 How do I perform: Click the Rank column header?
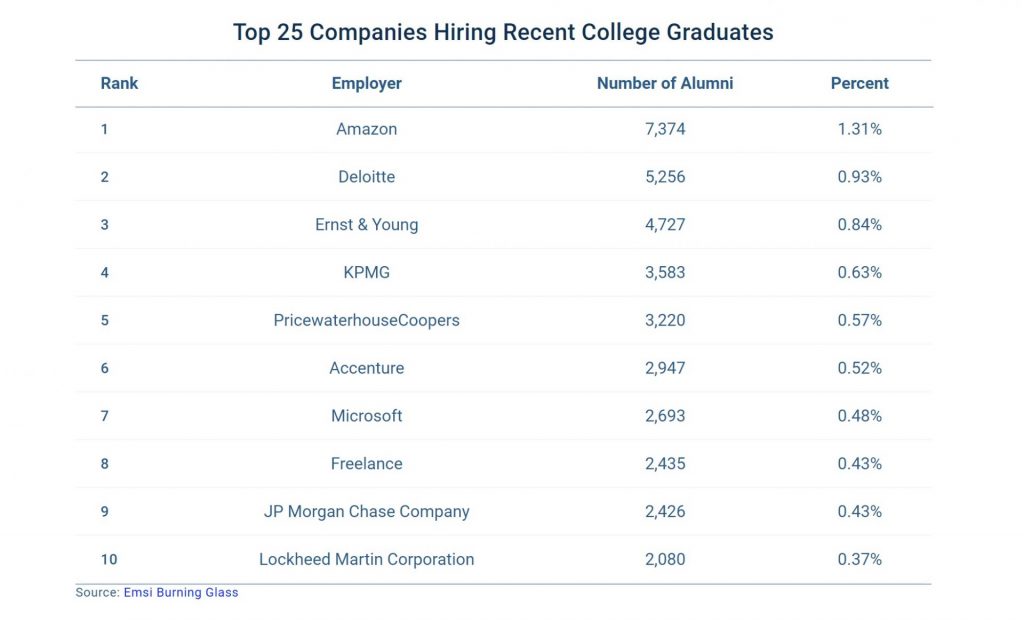[x=119, y=83]
